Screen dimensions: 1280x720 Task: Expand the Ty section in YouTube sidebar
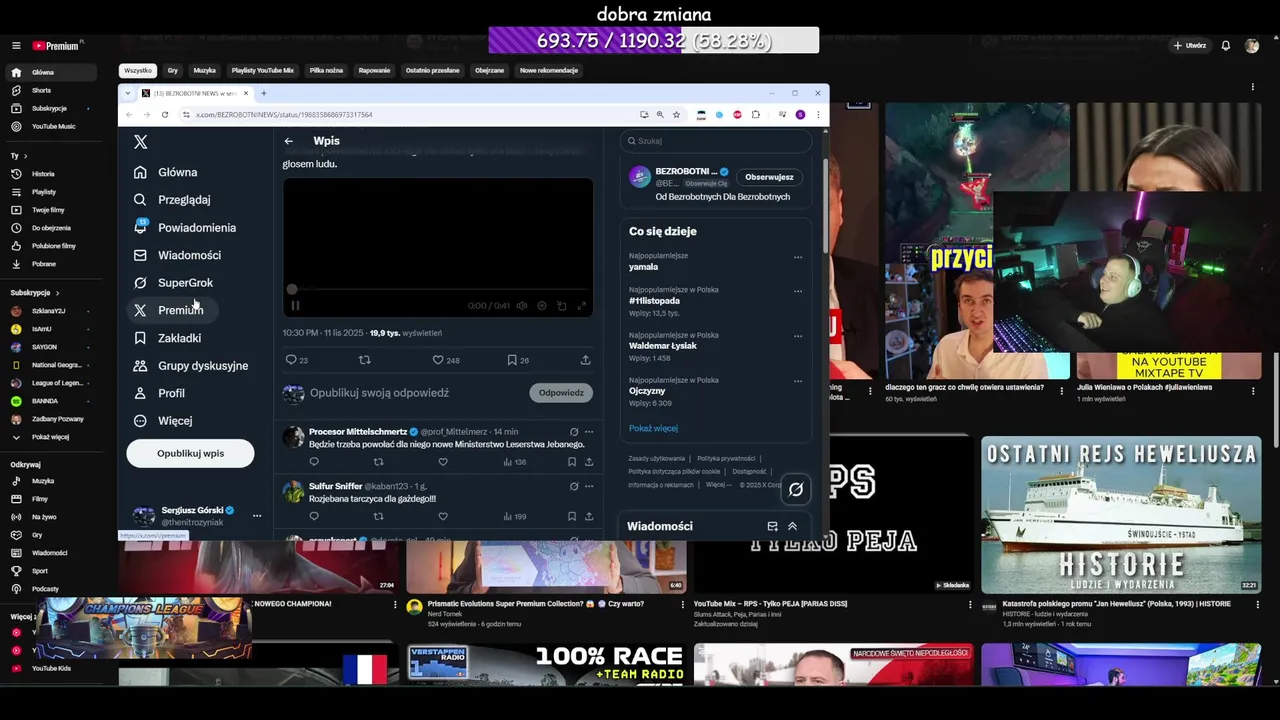tap(20, 156)
